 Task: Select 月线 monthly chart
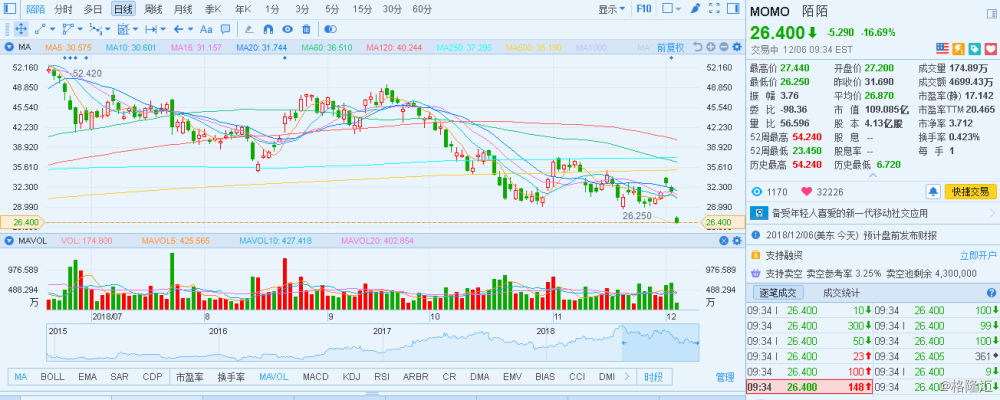[x=182, y=9]
